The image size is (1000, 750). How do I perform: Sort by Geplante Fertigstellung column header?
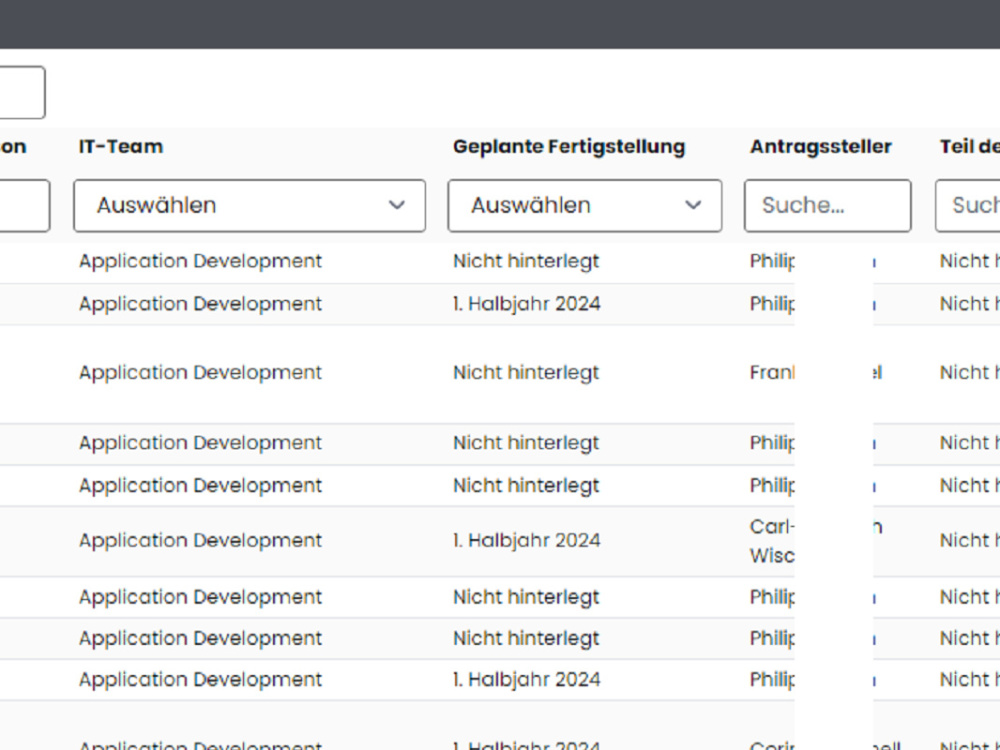pyautogui.click(x=569, y=146)
